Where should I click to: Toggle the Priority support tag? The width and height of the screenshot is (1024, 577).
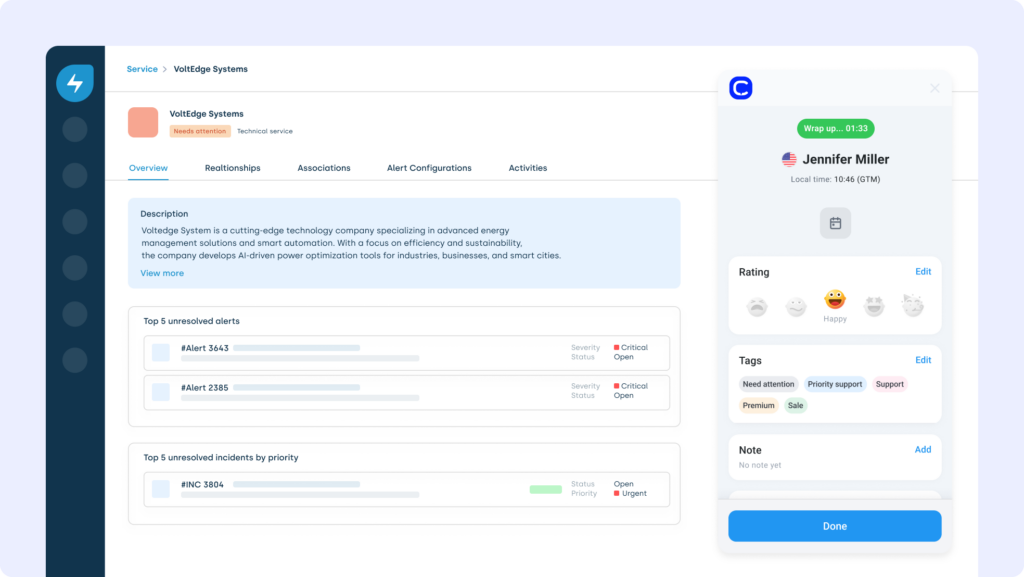tap(835, 384)
